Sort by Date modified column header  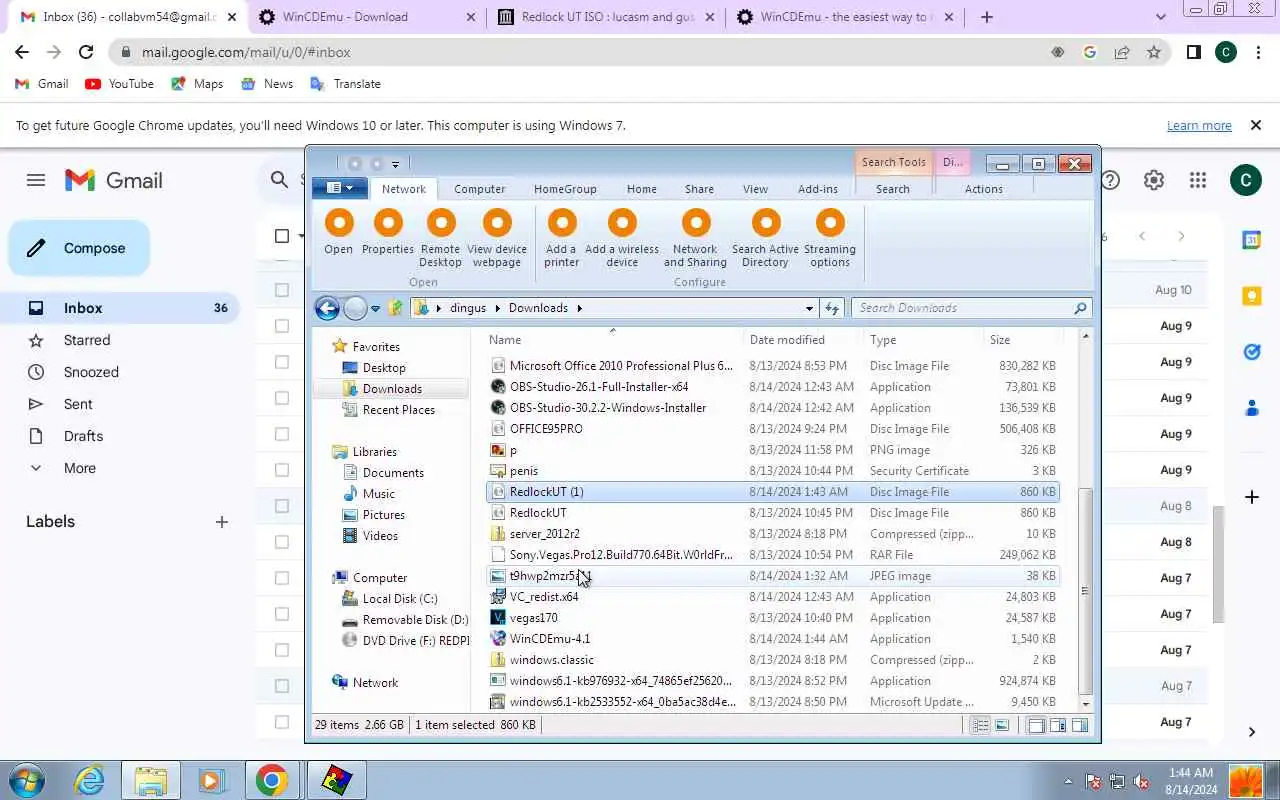pos(787,340)
